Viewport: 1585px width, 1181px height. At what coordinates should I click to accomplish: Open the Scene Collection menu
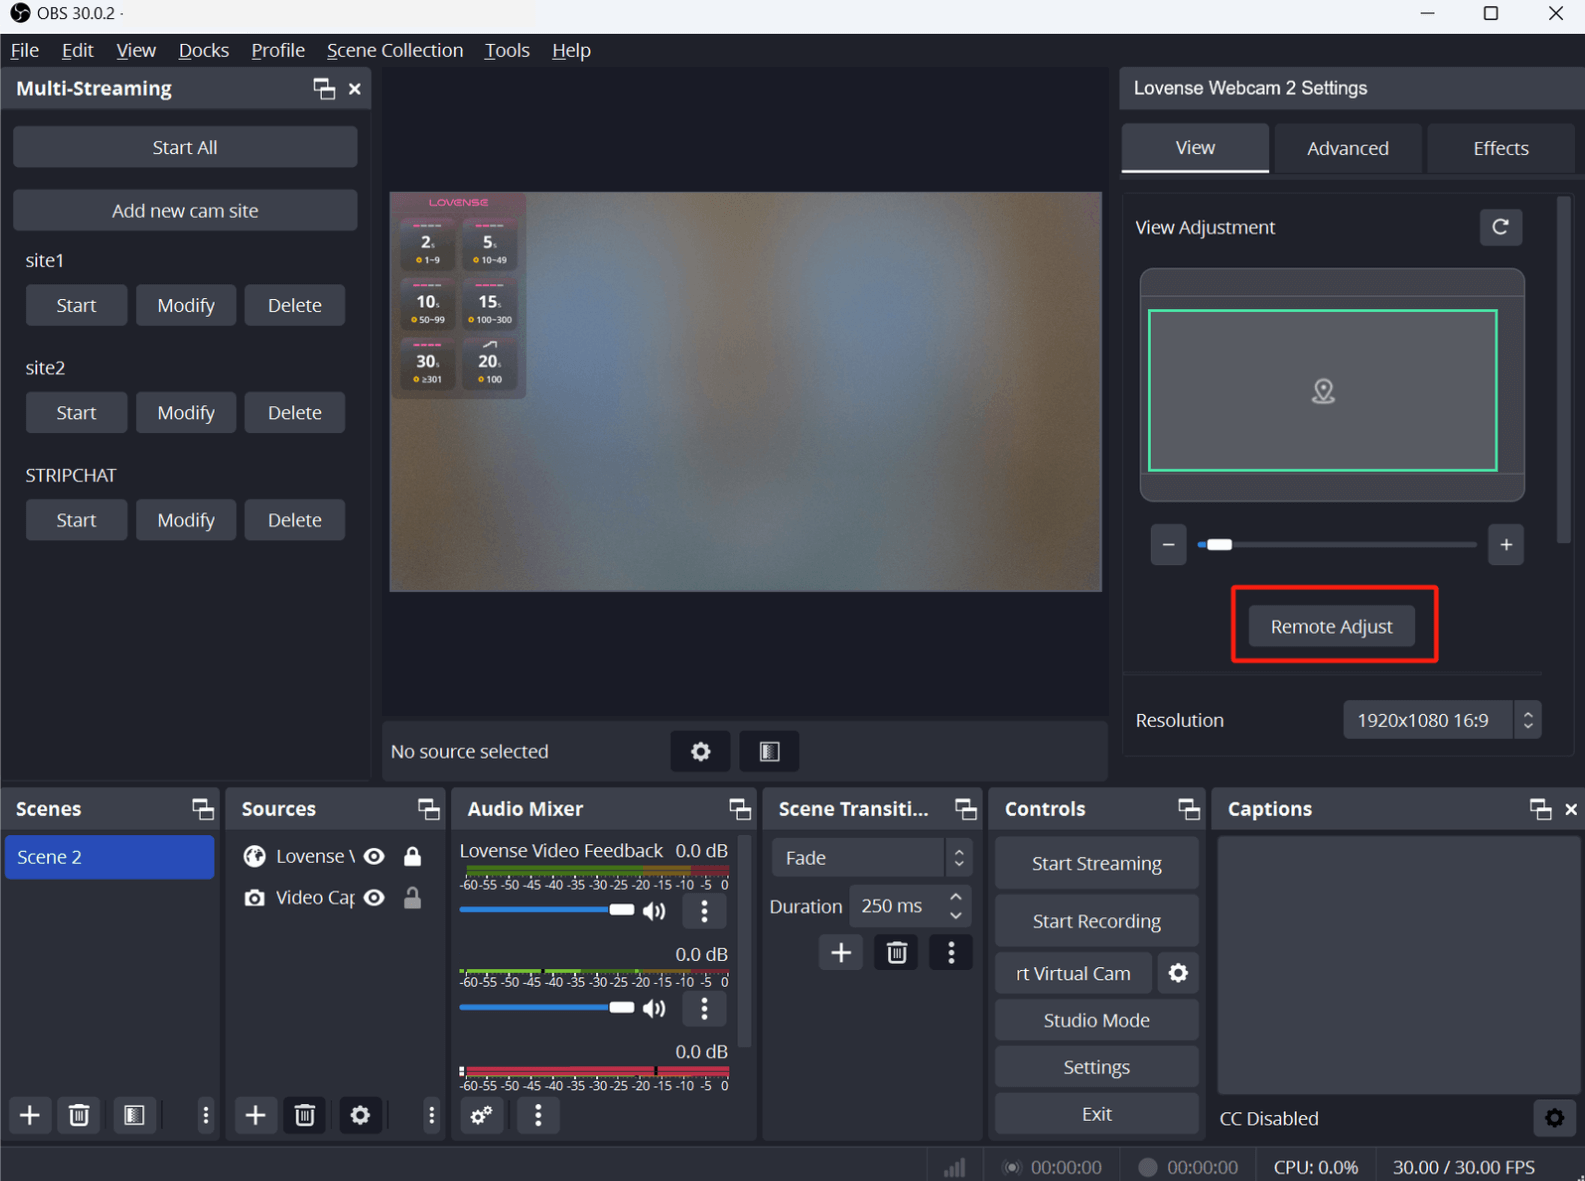pos(394,50)
